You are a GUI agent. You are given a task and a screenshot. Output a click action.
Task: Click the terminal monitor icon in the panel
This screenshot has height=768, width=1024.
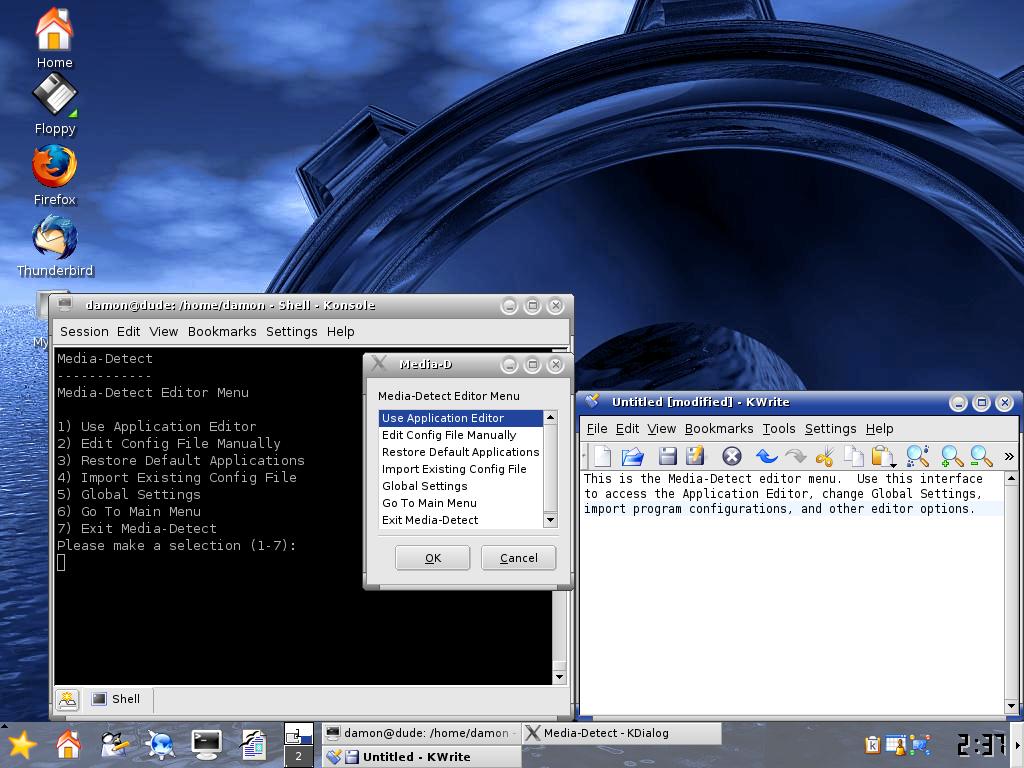pos(206,745)
